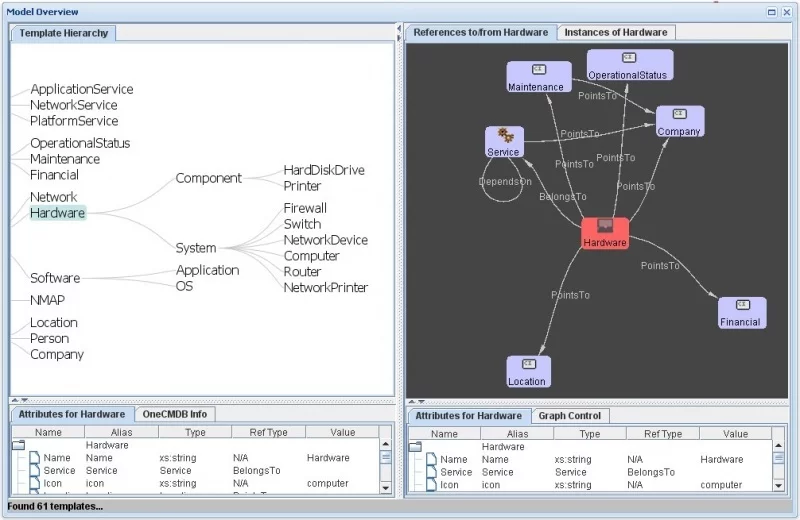
Task: Collapse the Hardware folder in right attributes table
Action: [x=415, y=447]
